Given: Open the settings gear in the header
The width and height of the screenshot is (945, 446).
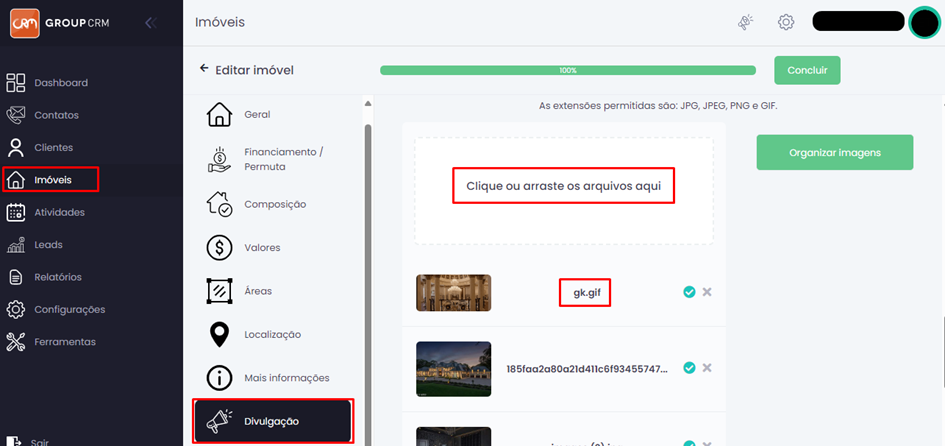Looking at the screenshot, I should click(786, 22).
